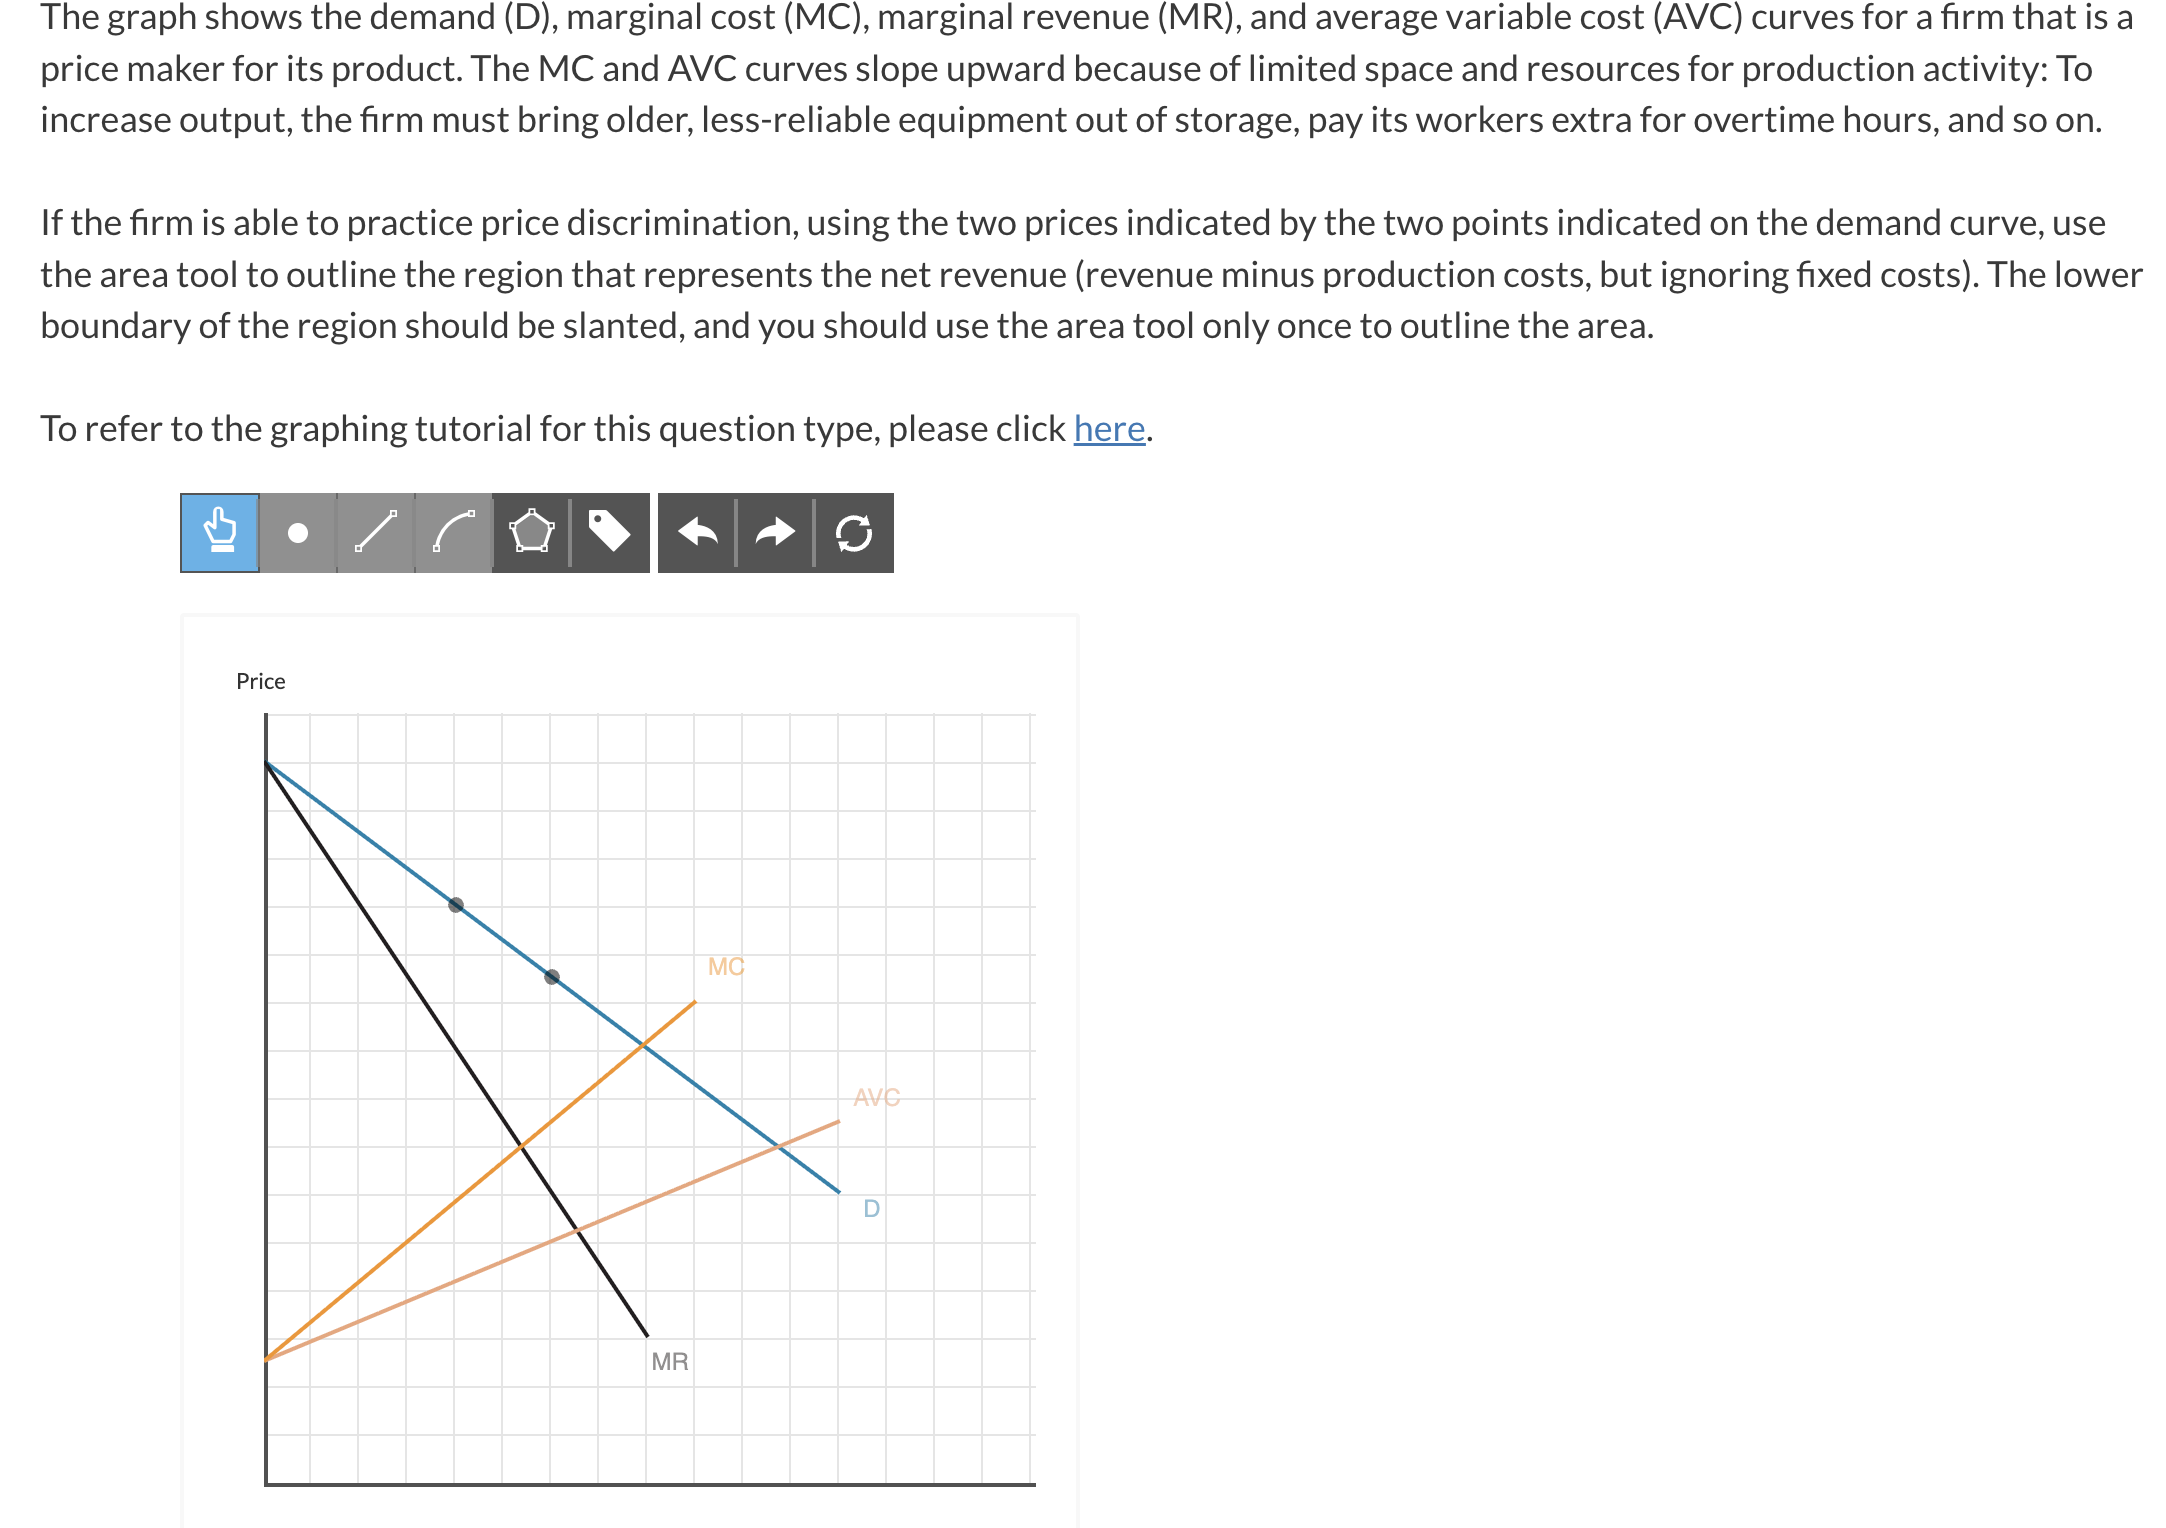Click the Price axis label
Viewport: 2166px width, 1528px height.
click(260, 681)
